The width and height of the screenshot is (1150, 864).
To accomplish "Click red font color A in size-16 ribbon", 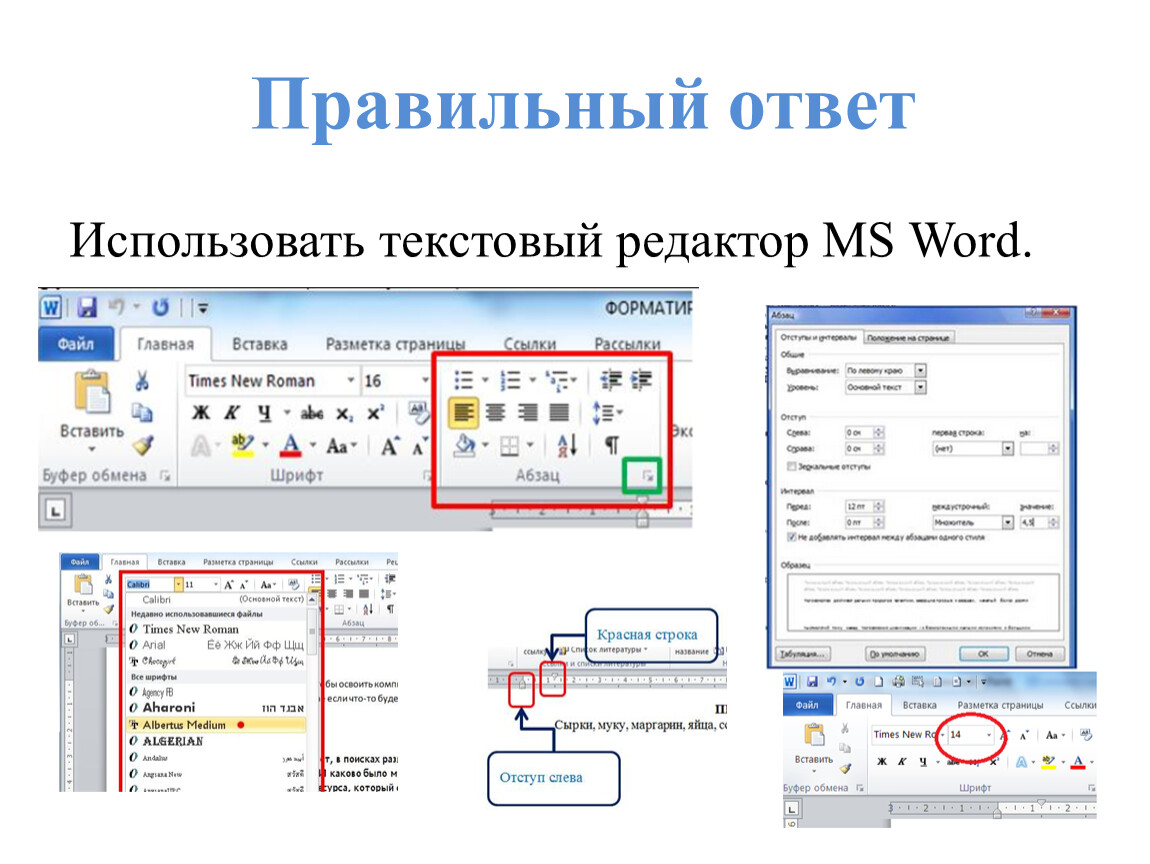I will (x=291, y=445).
